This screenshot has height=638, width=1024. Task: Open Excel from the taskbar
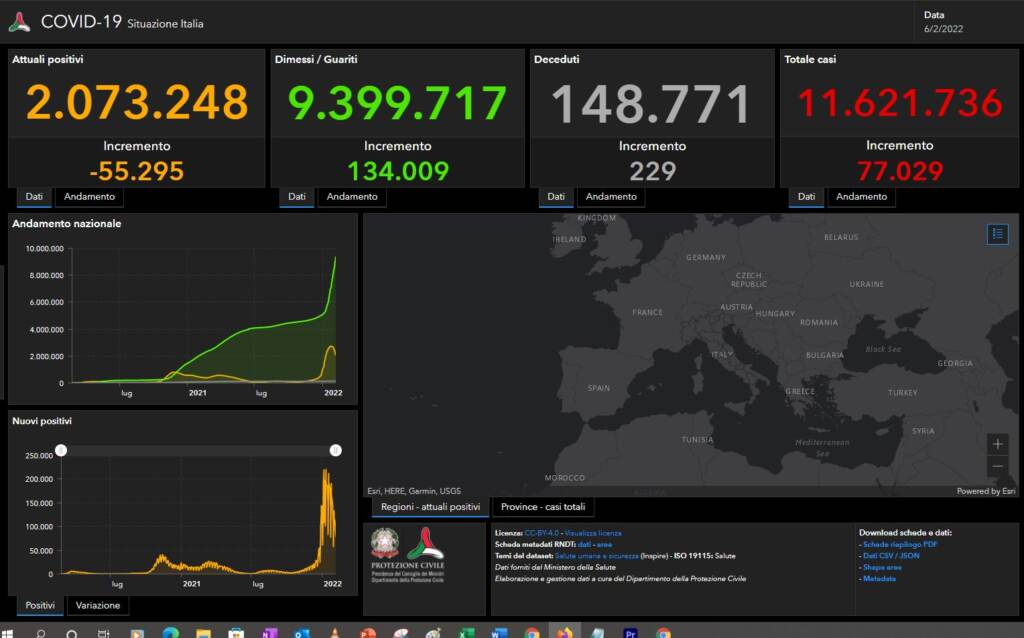coord(466,633)
